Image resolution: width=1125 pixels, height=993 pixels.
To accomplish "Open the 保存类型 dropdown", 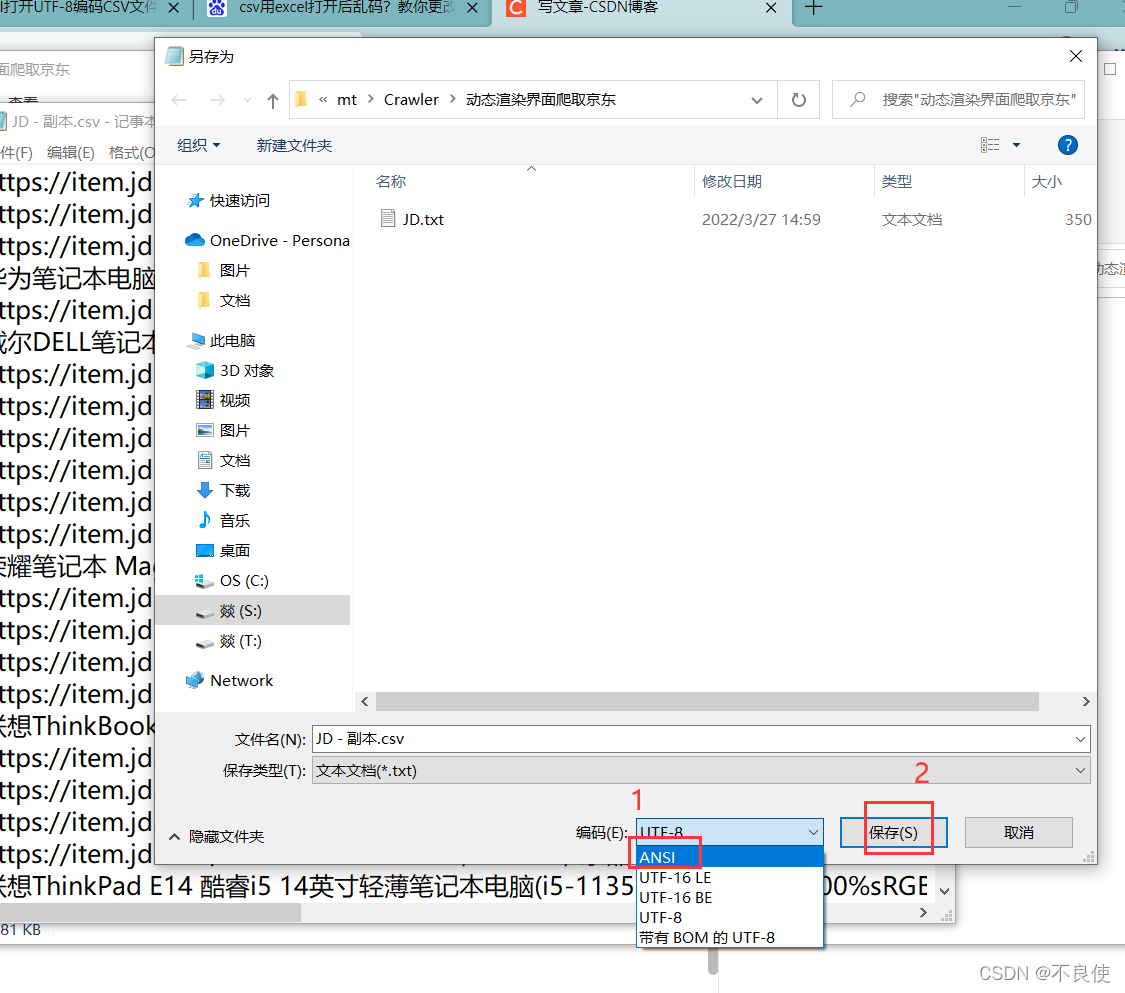I will (701, 771).
